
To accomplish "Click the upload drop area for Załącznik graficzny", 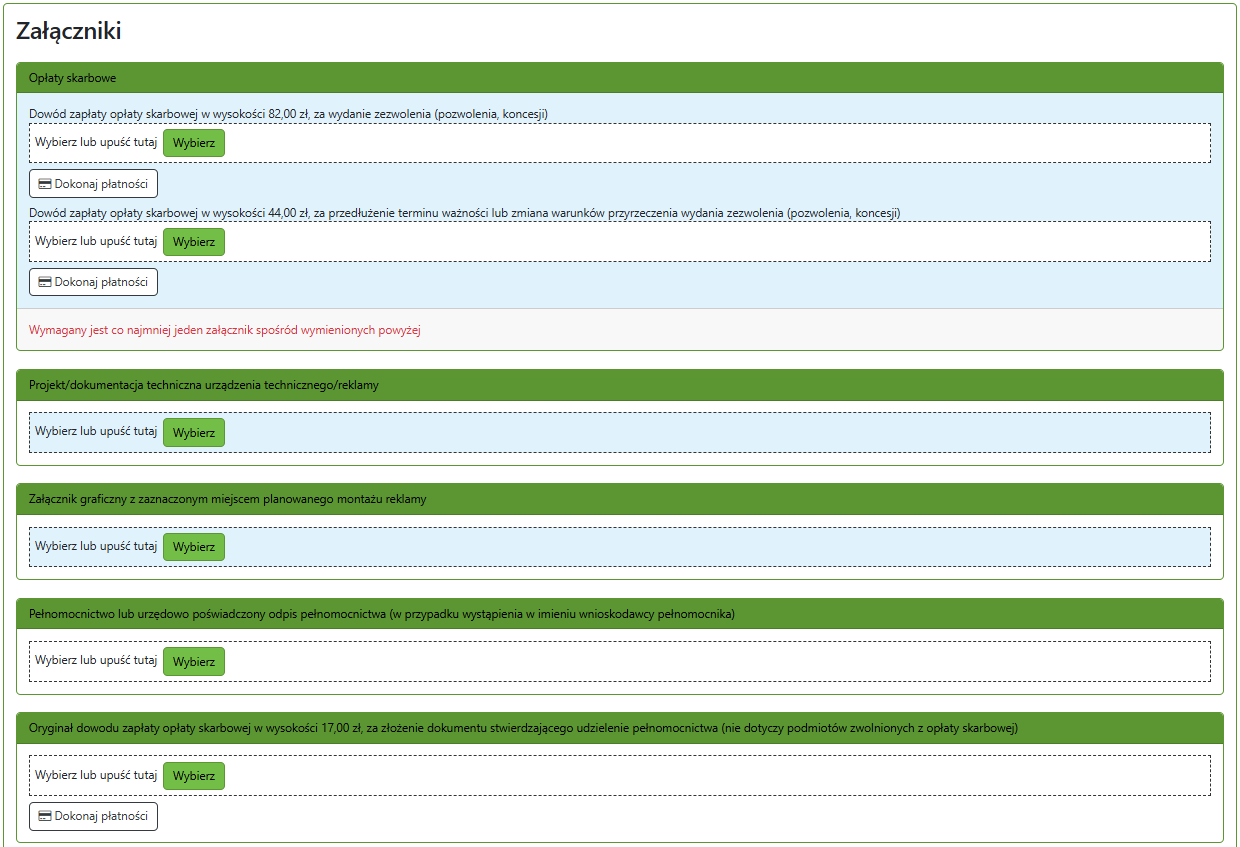I will click(700, 547).
